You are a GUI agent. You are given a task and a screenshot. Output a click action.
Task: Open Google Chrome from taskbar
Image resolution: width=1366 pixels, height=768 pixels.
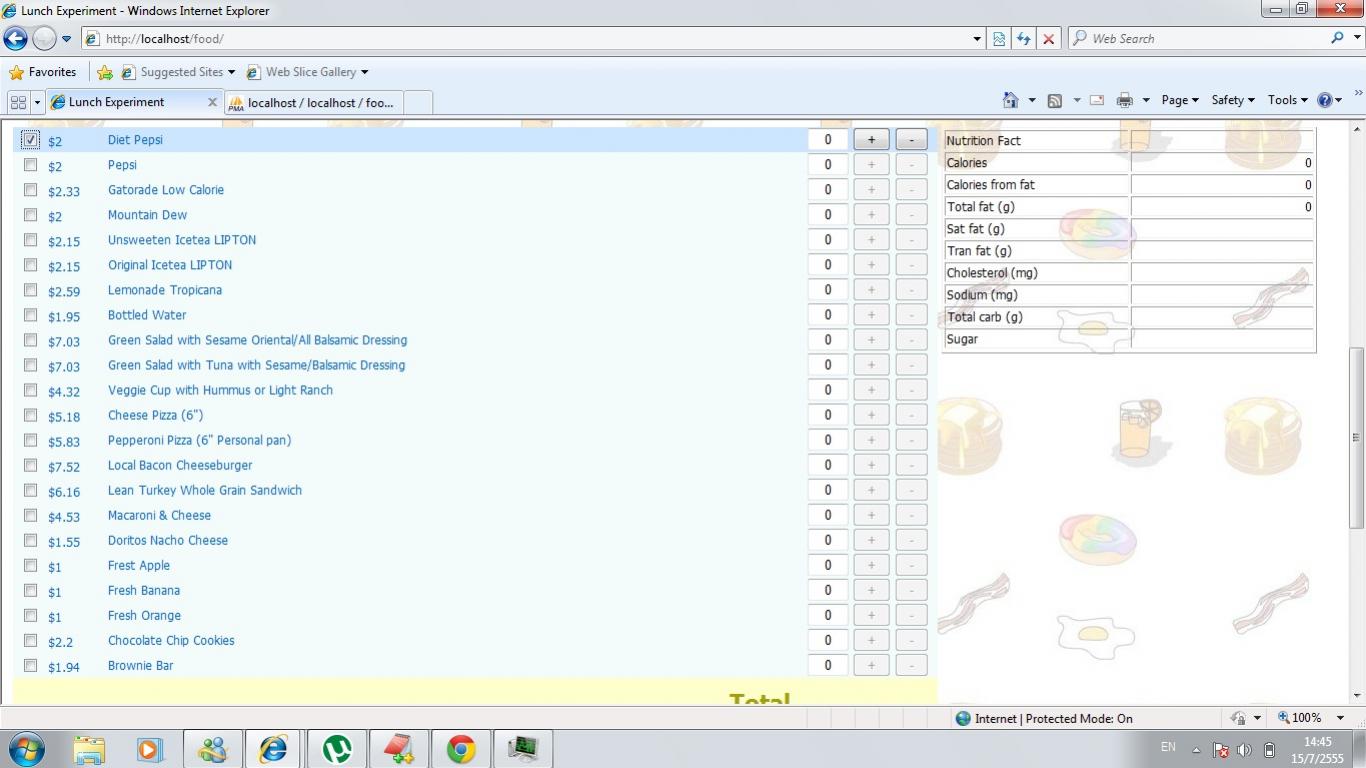461,749
